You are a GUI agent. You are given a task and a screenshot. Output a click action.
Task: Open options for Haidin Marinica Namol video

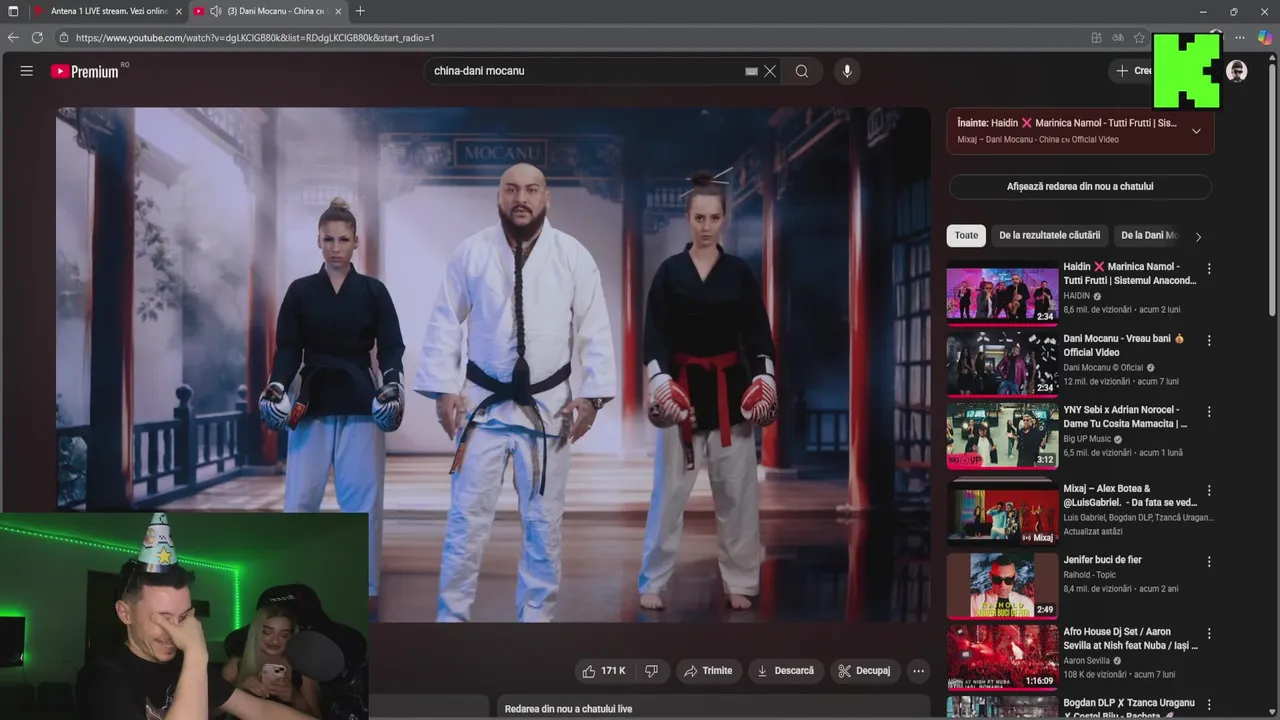click(1209, 269)
